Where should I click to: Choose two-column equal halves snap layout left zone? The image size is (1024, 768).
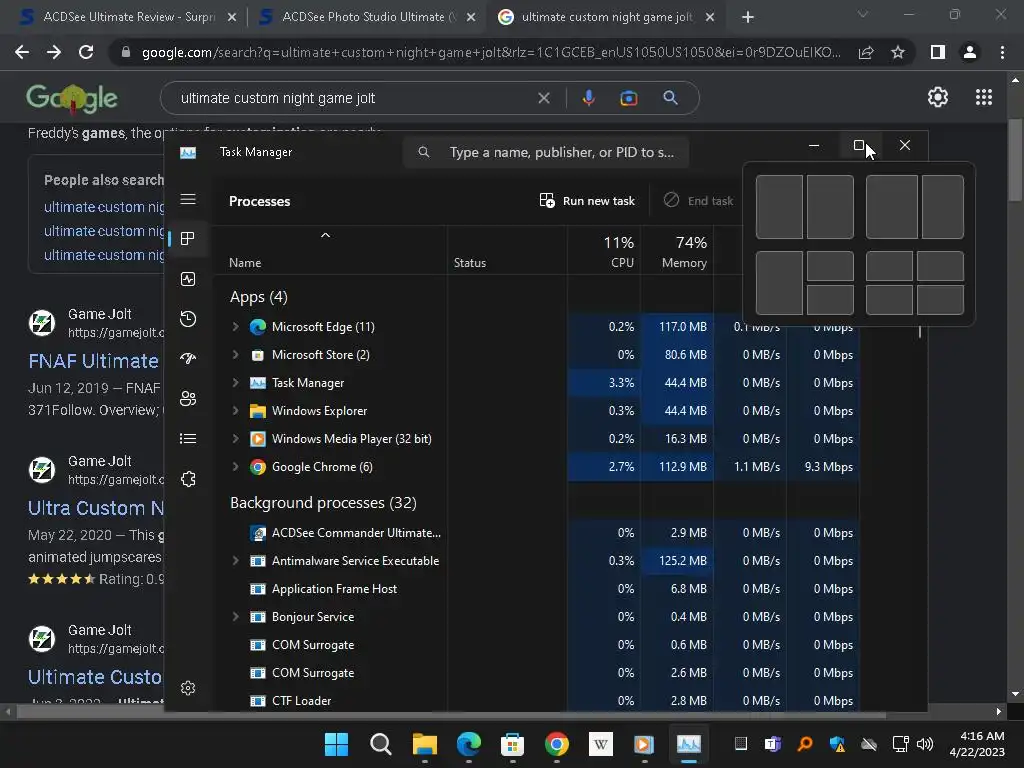click(x=779, y=207)
